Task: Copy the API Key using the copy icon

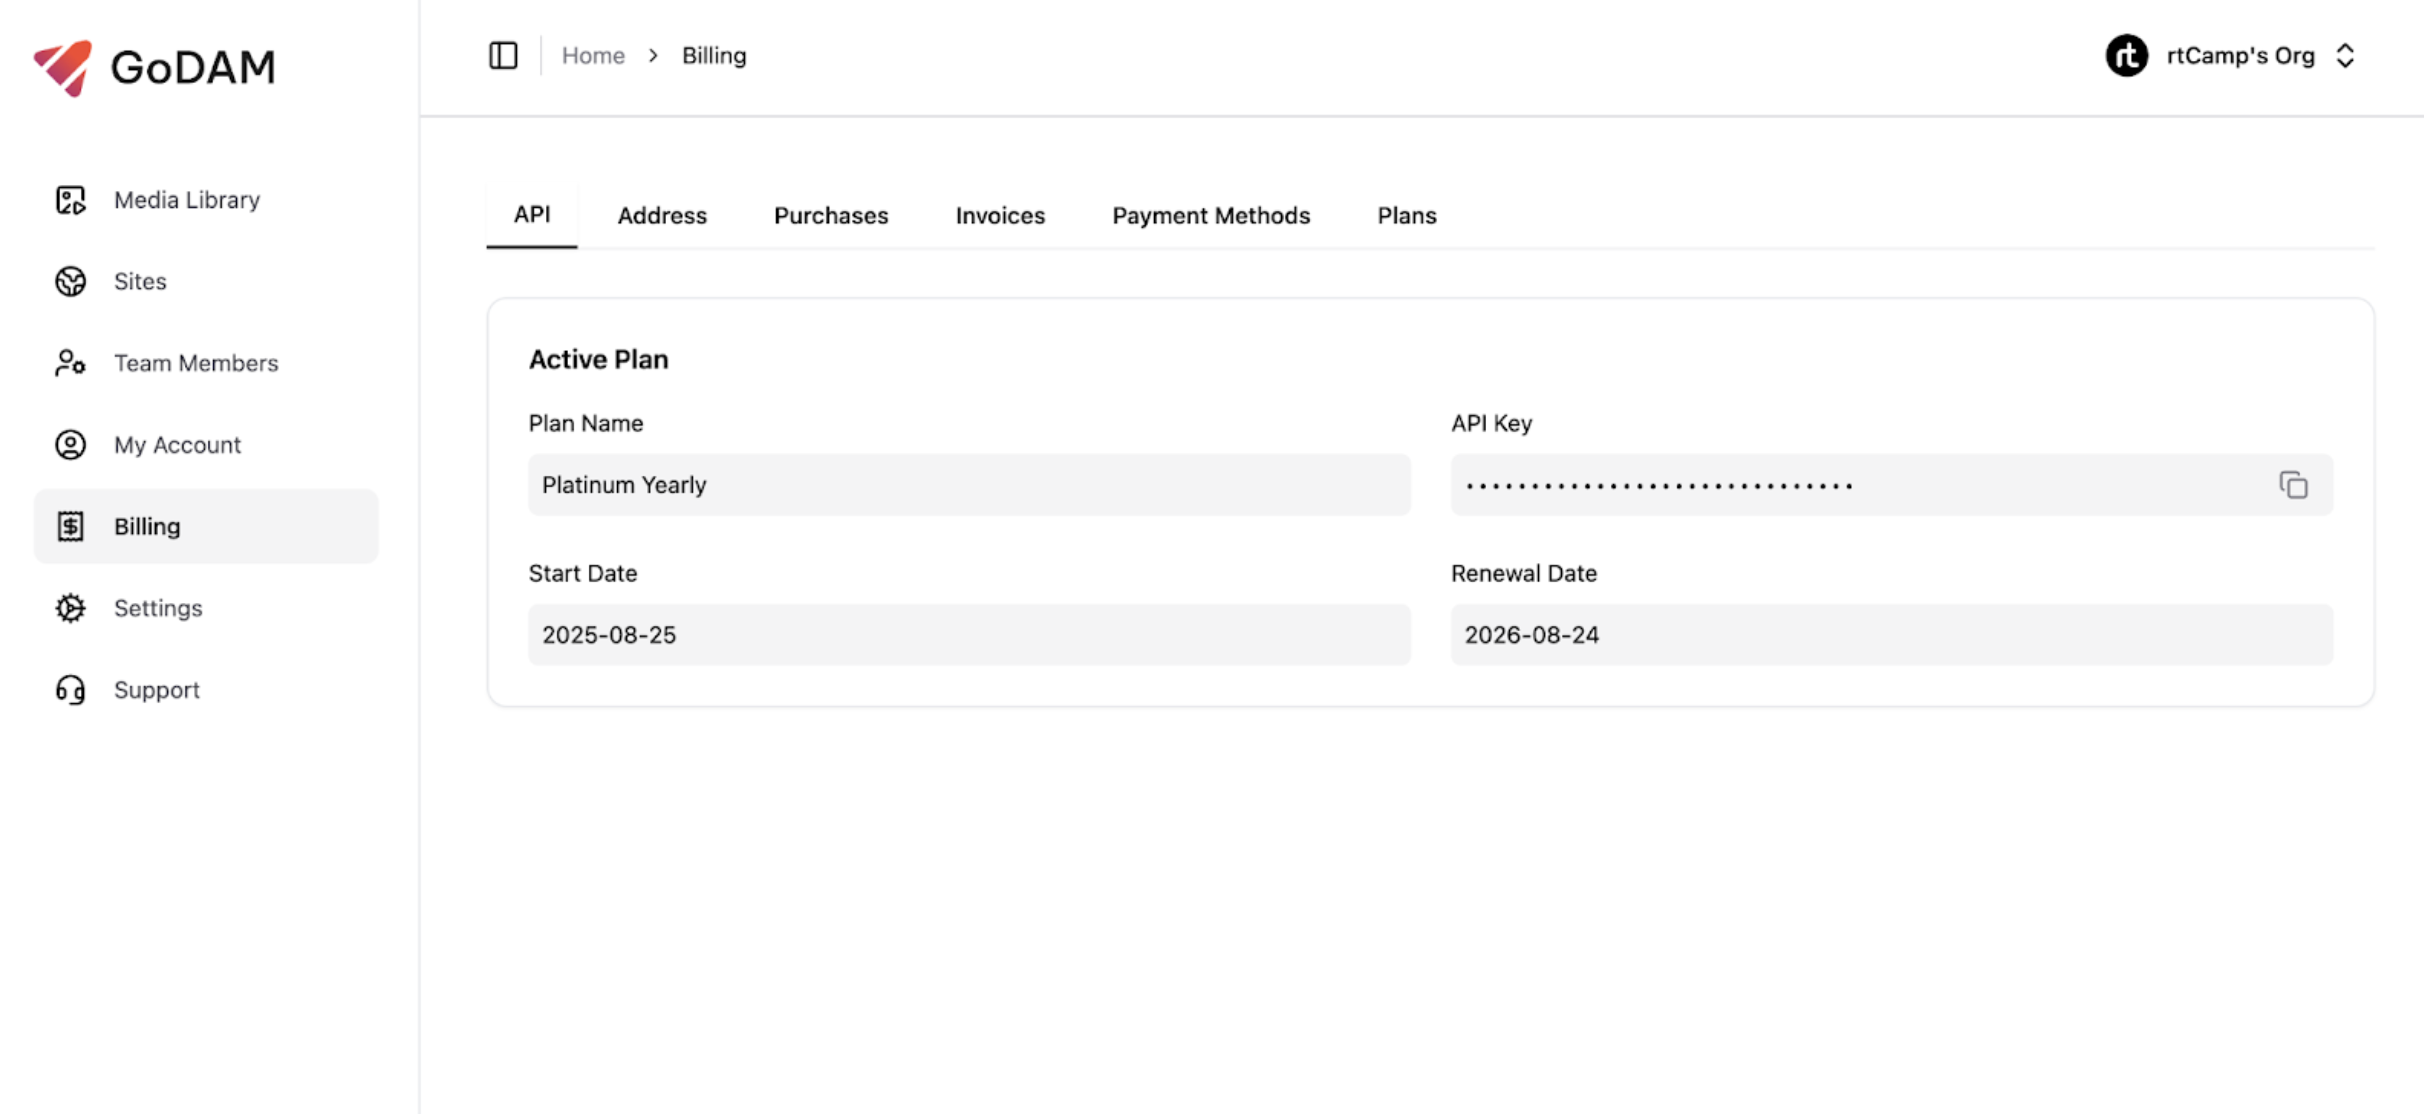Action: point(2293,484)
